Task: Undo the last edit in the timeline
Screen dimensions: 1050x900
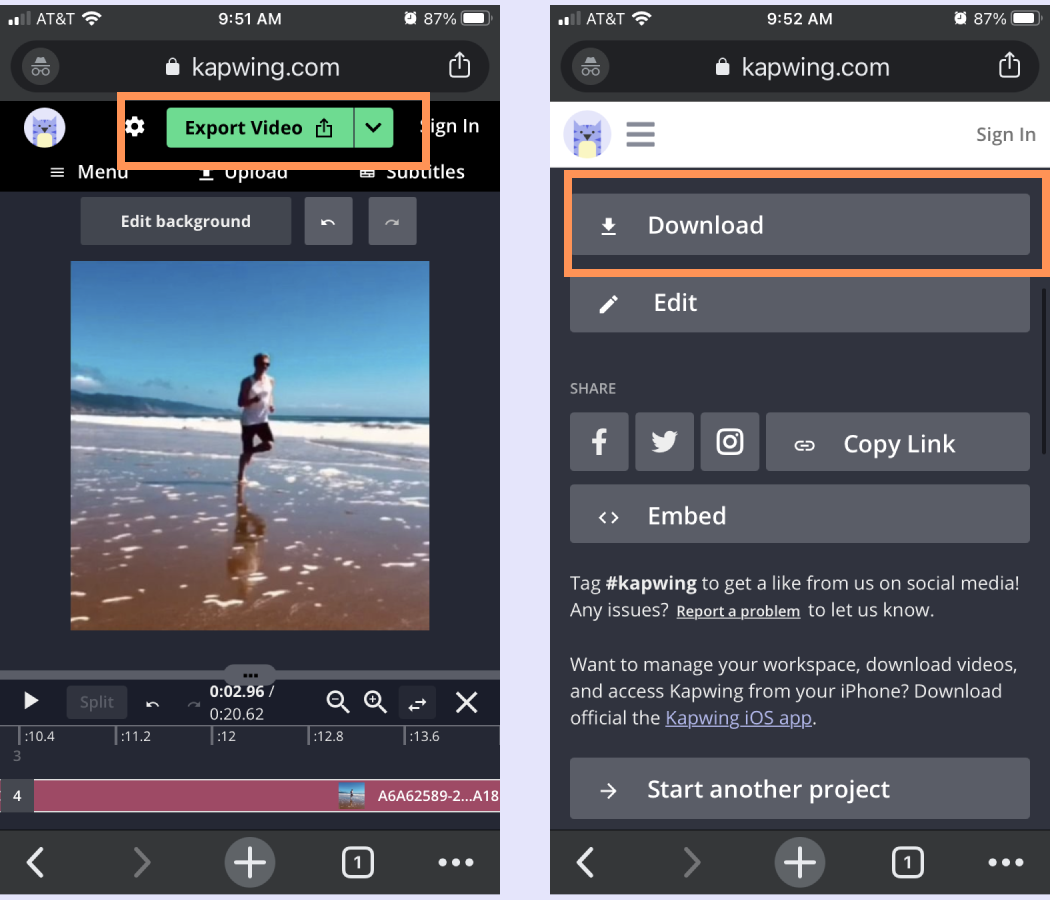Action: coord(152,702)
